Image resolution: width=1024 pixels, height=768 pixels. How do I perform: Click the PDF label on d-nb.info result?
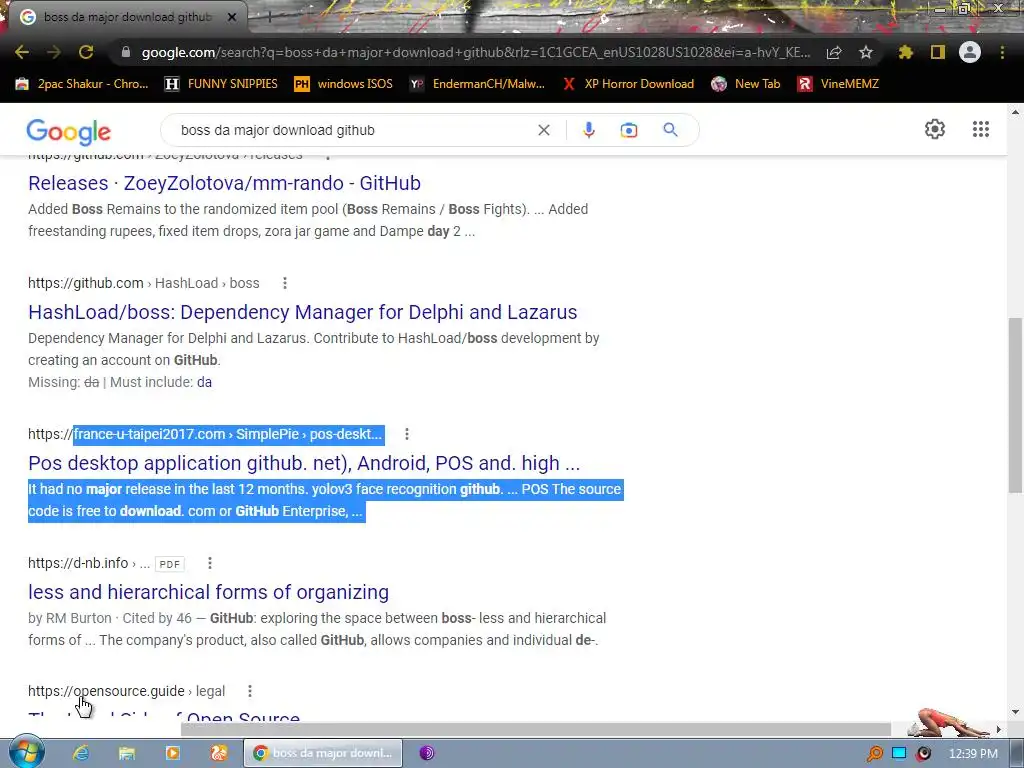click(x=170, y=564)
